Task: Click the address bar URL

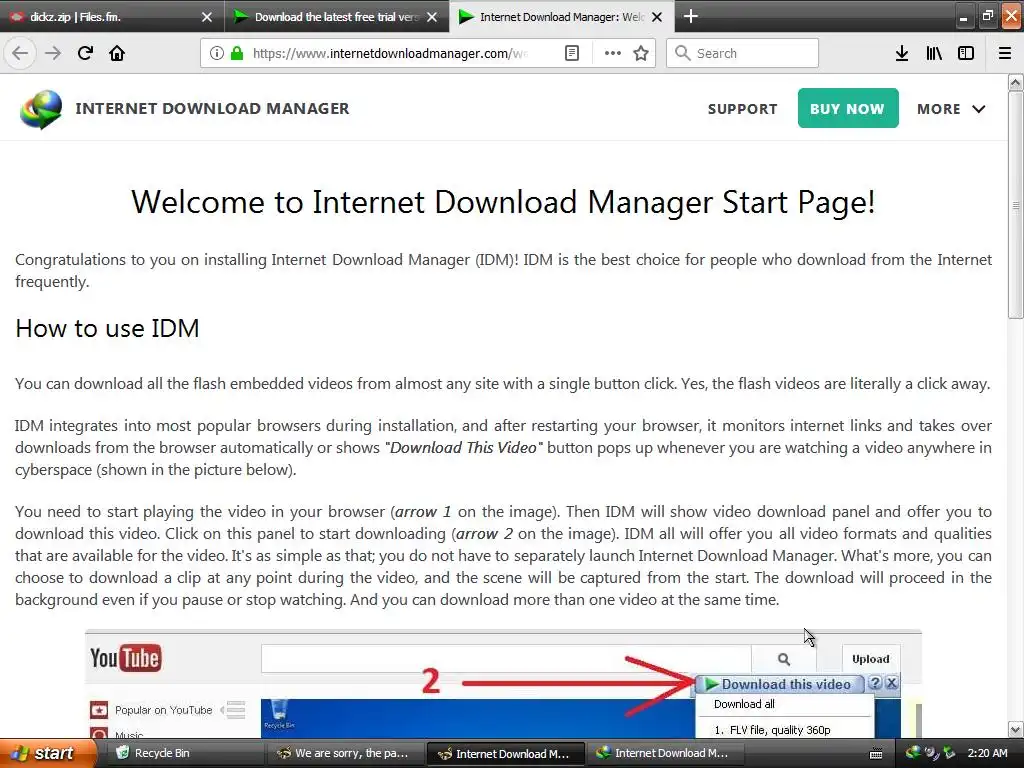Action: tap(390, 53)
